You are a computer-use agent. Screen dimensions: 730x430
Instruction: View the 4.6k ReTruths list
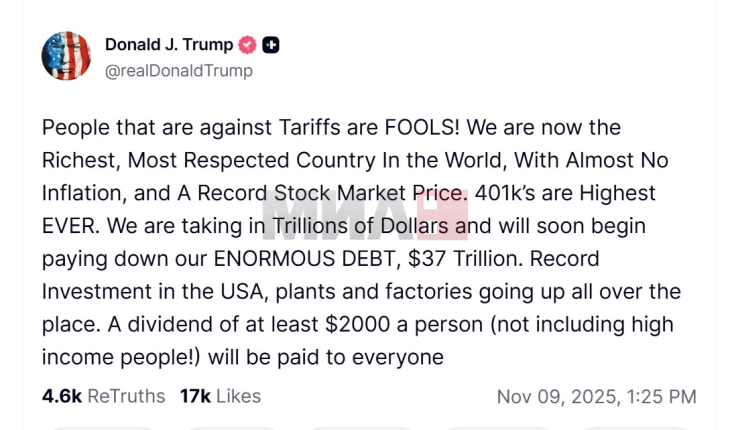(x=103, y=396)
